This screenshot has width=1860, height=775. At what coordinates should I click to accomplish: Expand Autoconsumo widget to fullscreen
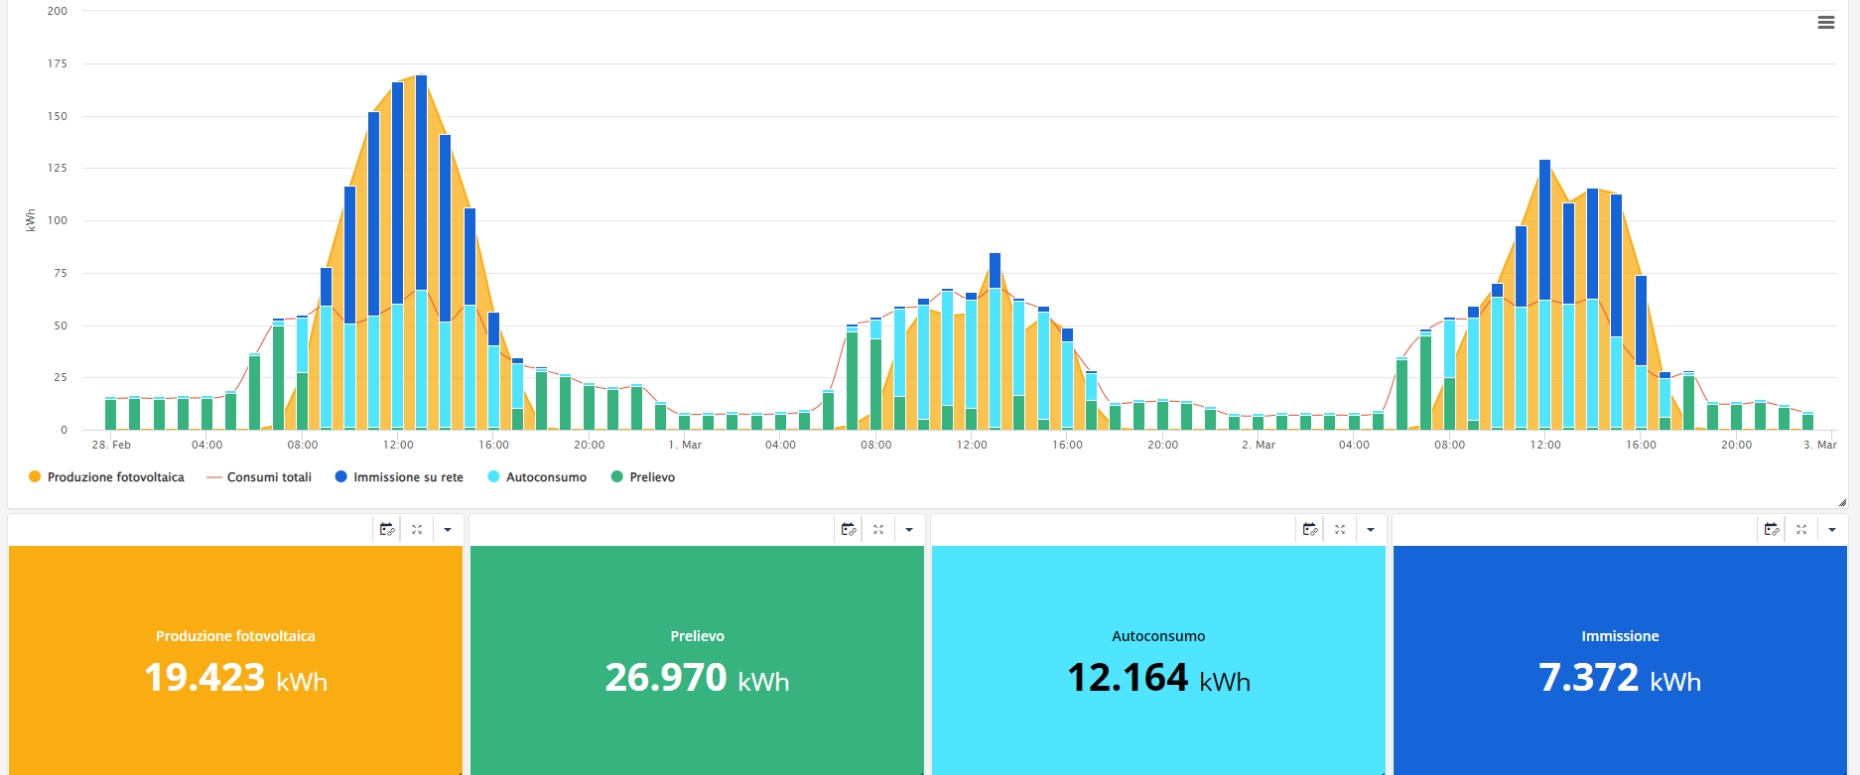point(1340,529)
